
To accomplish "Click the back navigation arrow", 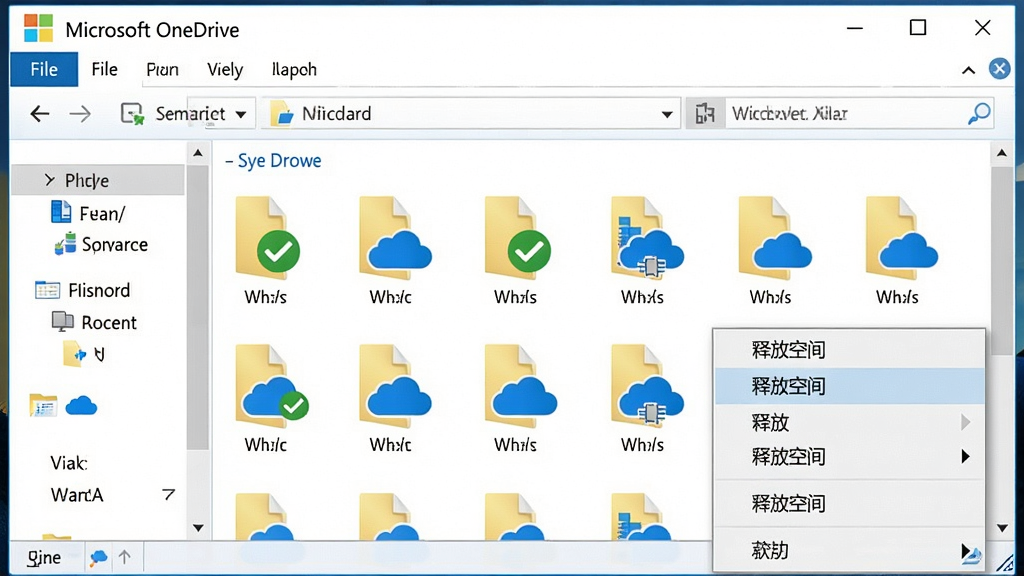I will 40,114.
